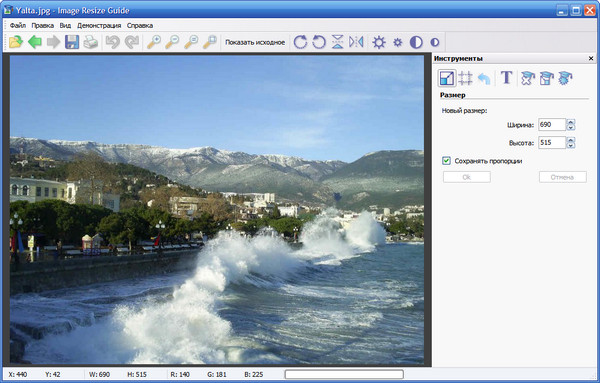The width and height of the screenshot is (600, 383).
Task: Redo the action in the toolbar
Action: tap(132, 42)
